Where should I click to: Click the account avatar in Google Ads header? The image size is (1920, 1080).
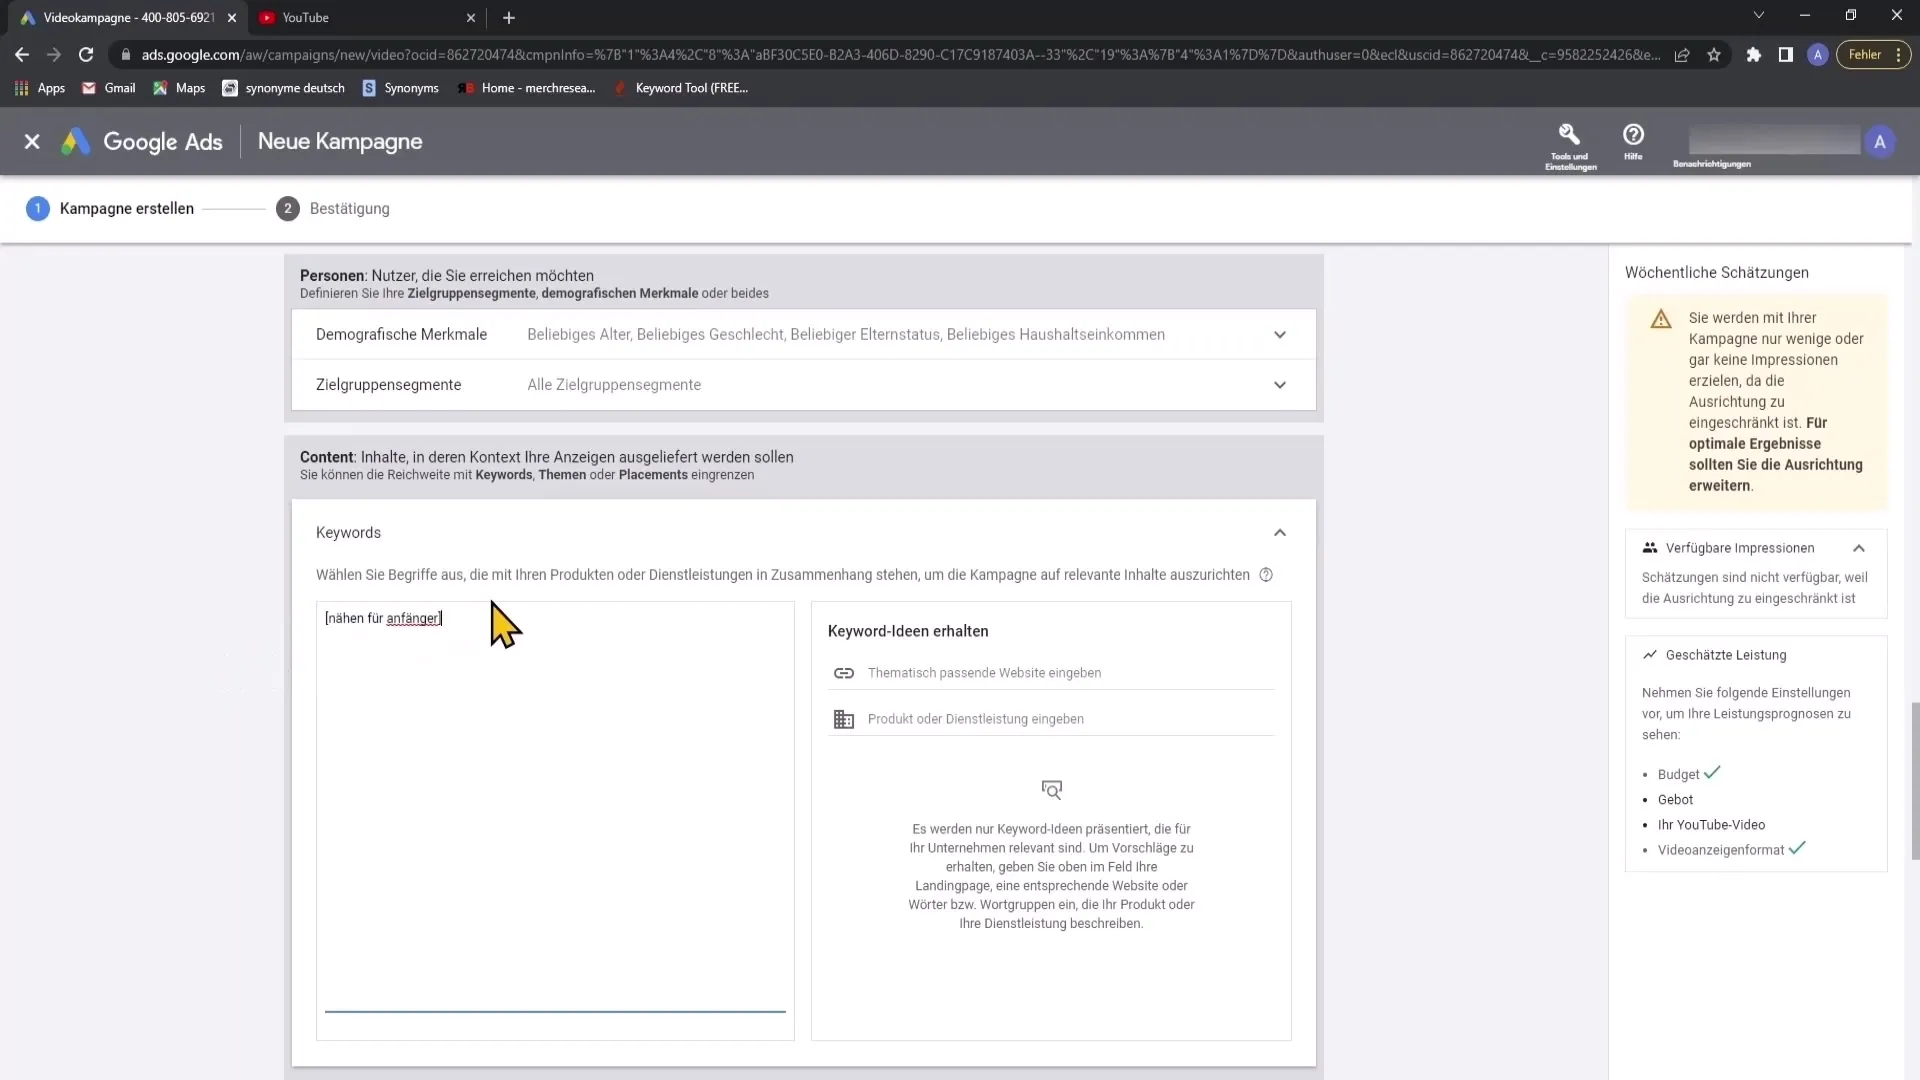[1880, 142]
